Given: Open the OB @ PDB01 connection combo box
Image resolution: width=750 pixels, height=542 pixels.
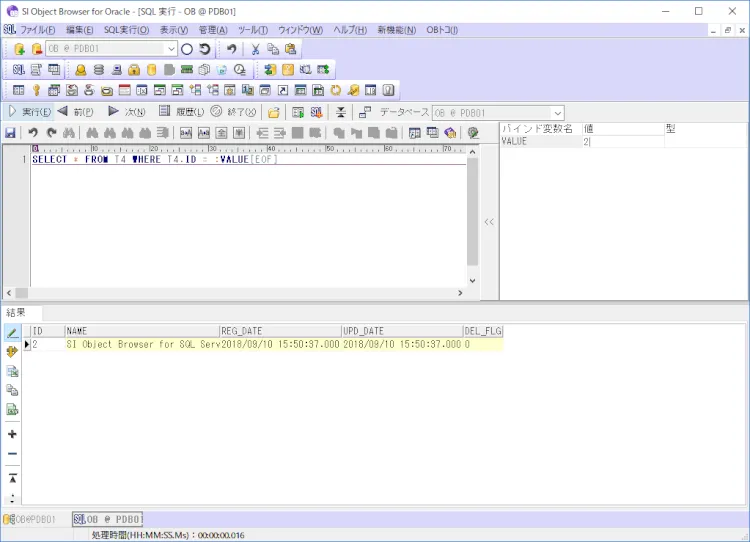Looking at the screenshot, I should click(111, 49).
